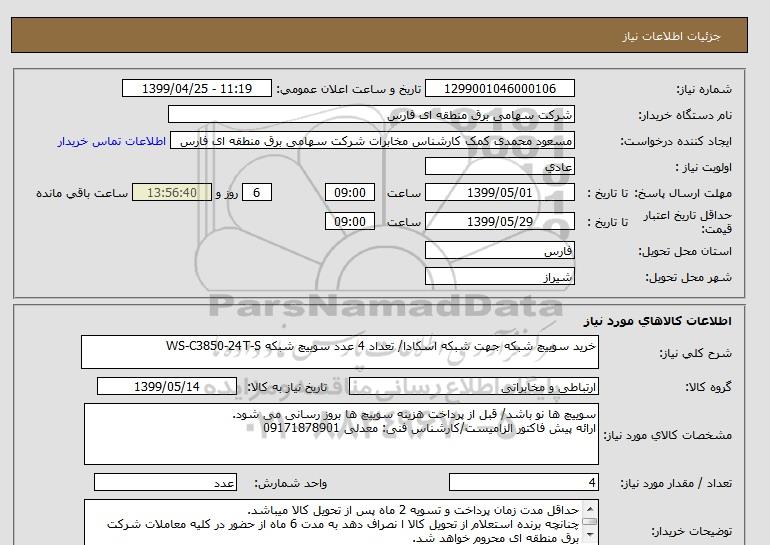Click label شماره نیاز

pyautogui.click(x=704, y=89)
